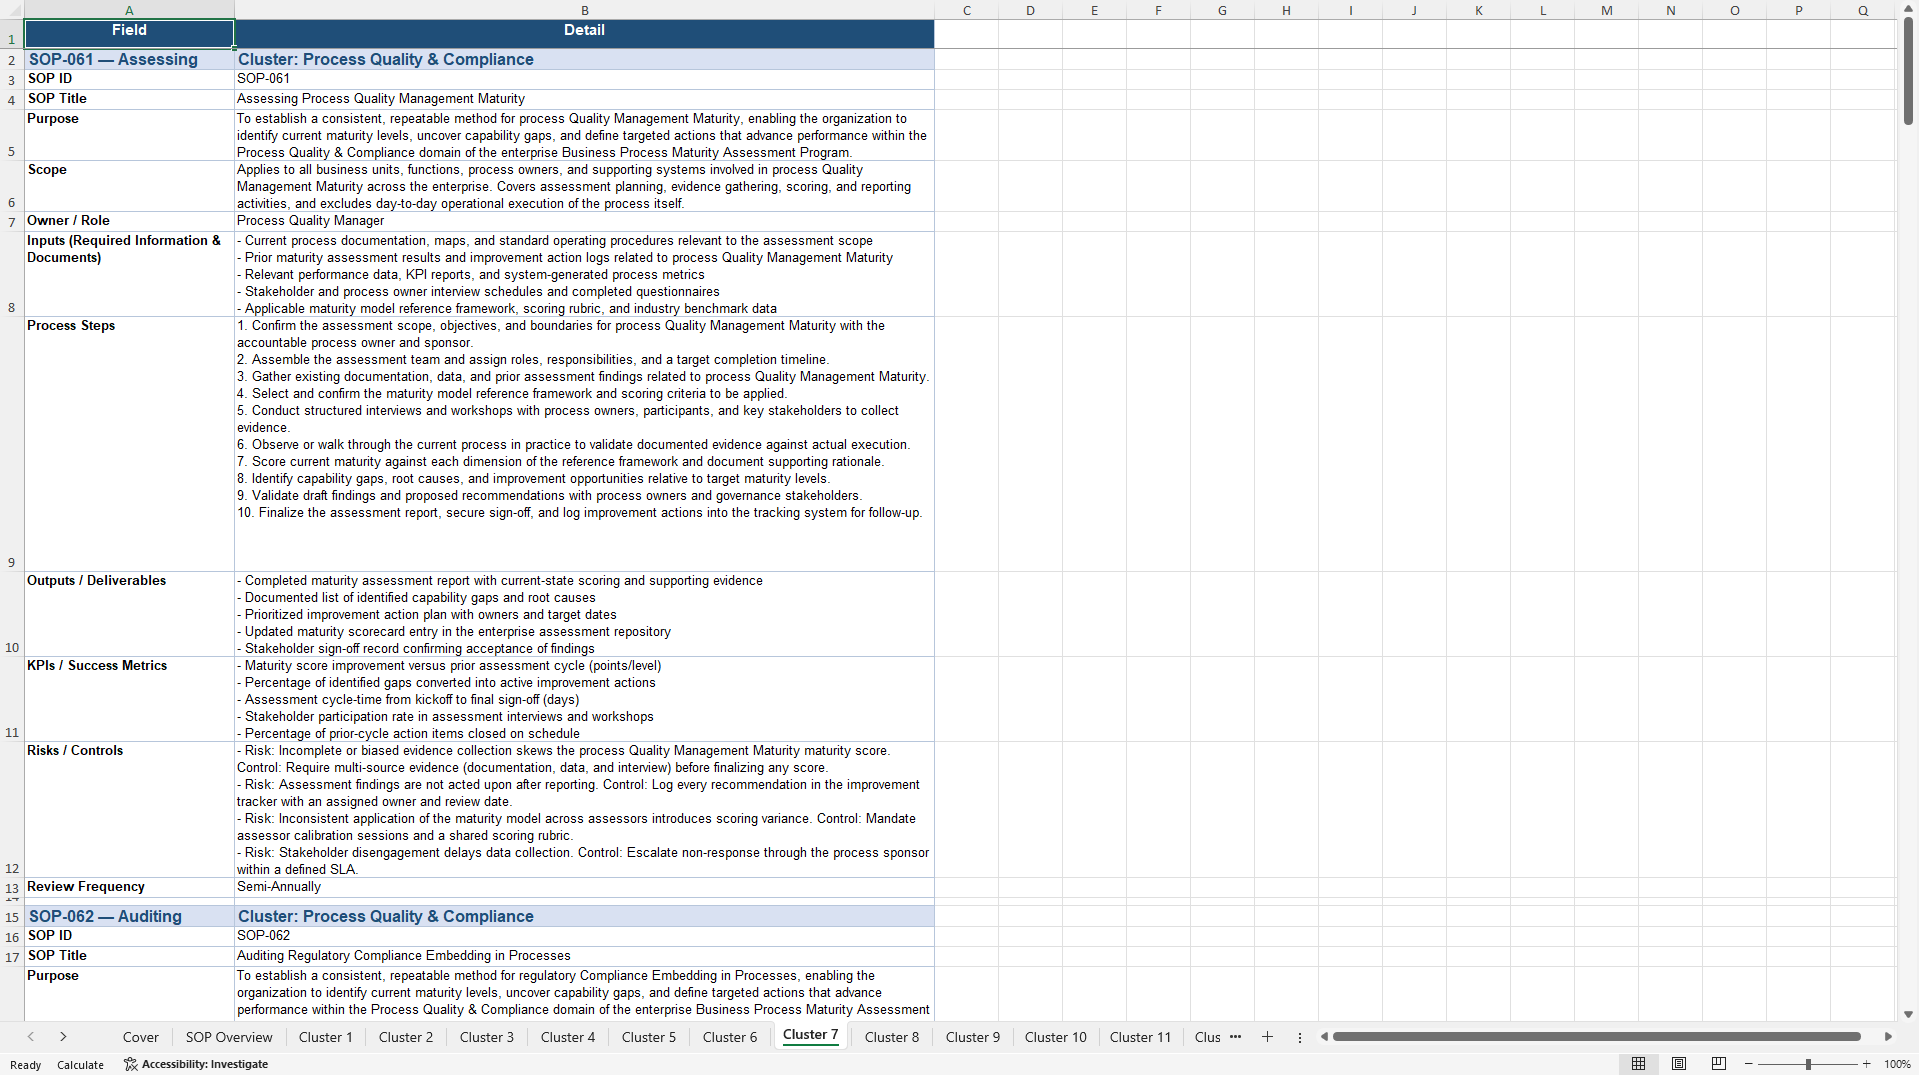
Task: Select column Q header
Action: 1863,10
